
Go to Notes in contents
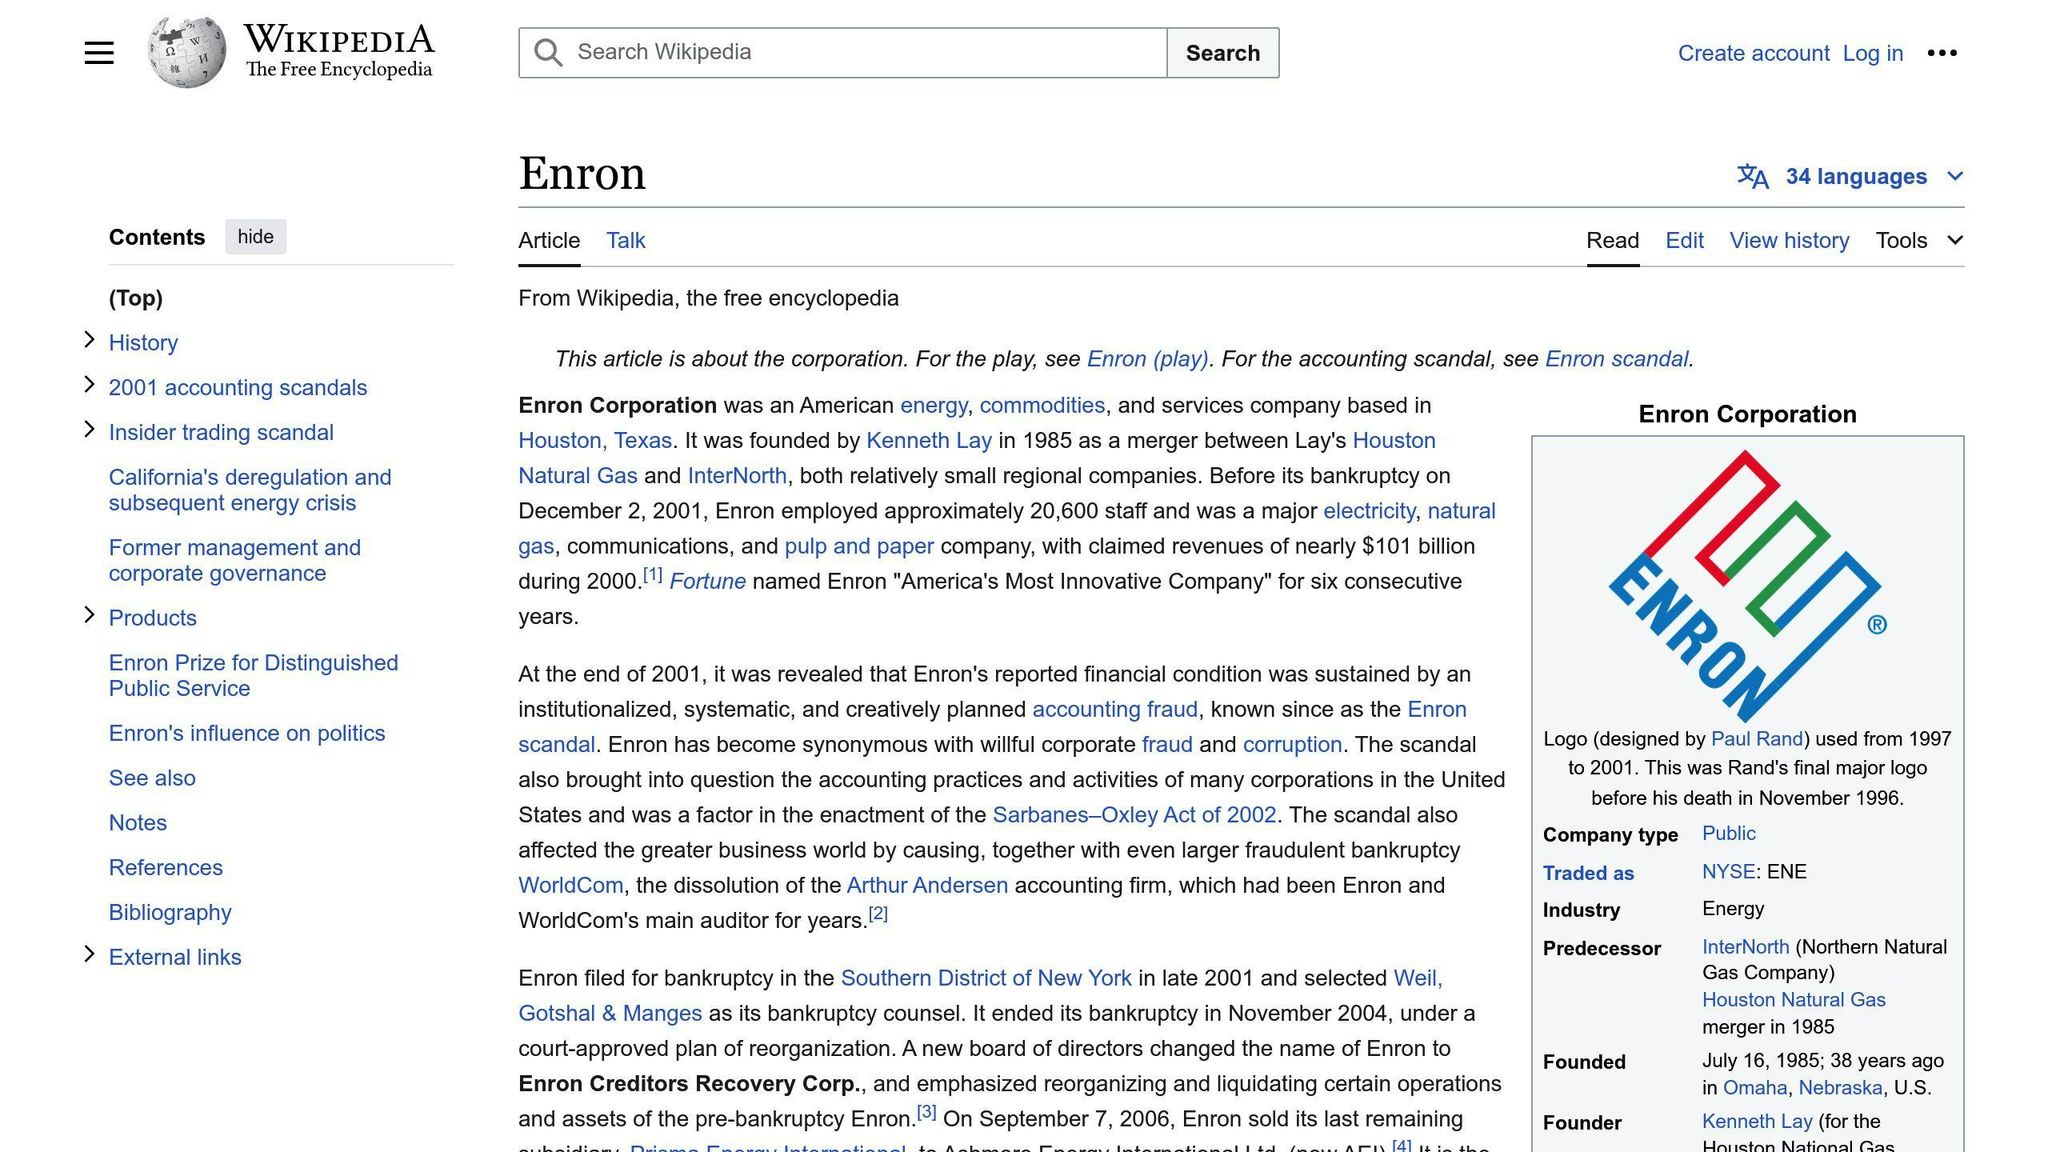pyautogui.click(x=138, y=823)
